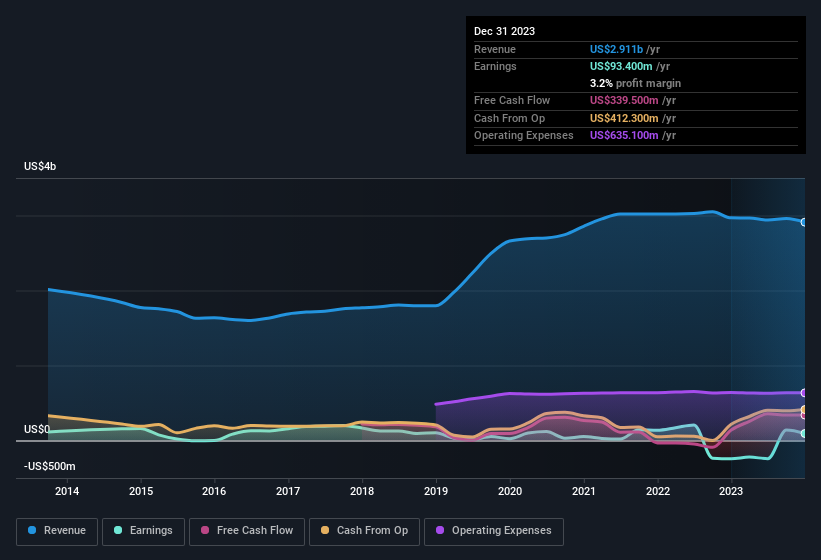The width and height of the screenshot is (821, 560).
Task: Select the 2014 label on the x-axis
Action: [x=67, y=491]
